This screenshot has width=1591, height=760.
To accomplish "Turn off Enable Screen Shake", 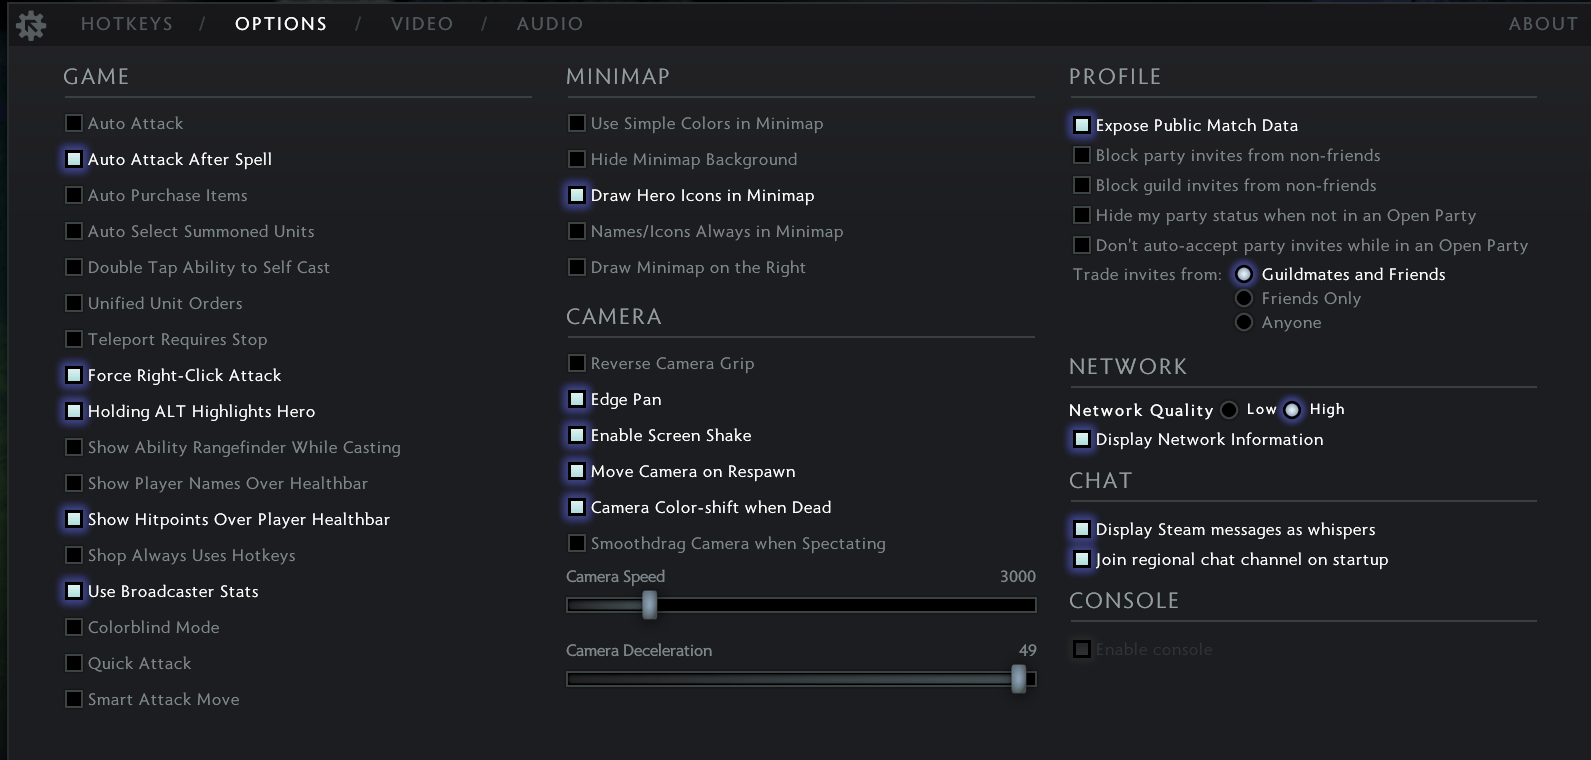I will [577, 435].
